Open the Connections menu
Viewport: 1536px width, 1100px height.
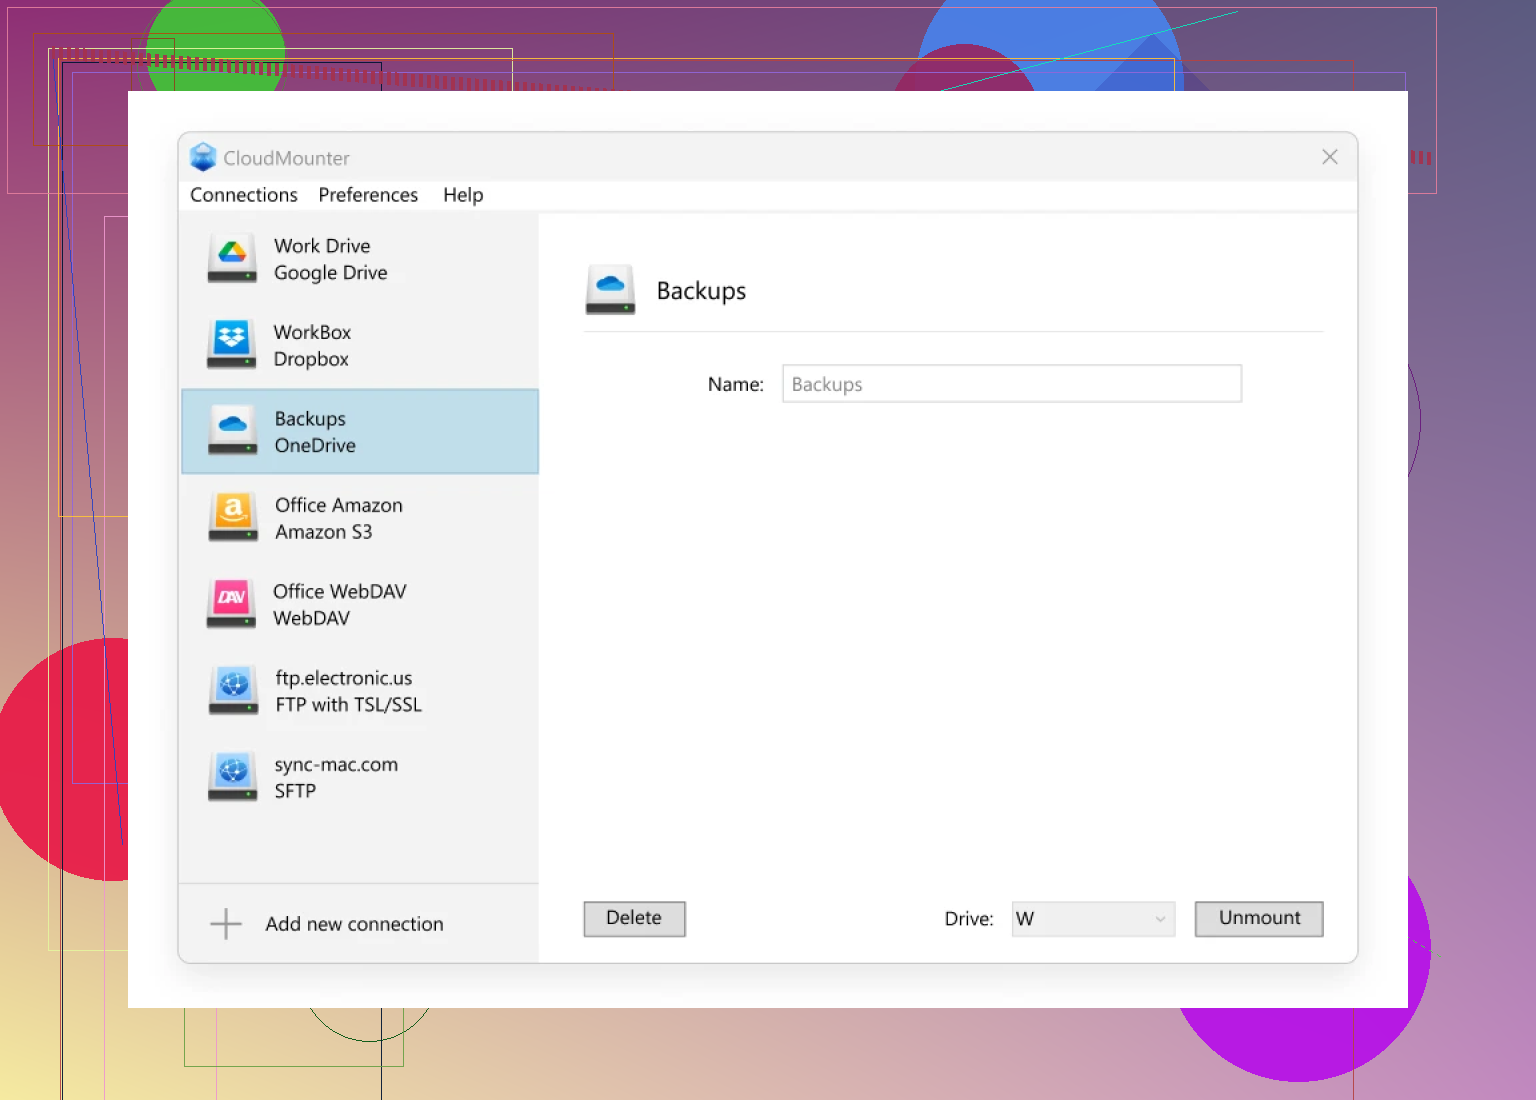point(244,195)
